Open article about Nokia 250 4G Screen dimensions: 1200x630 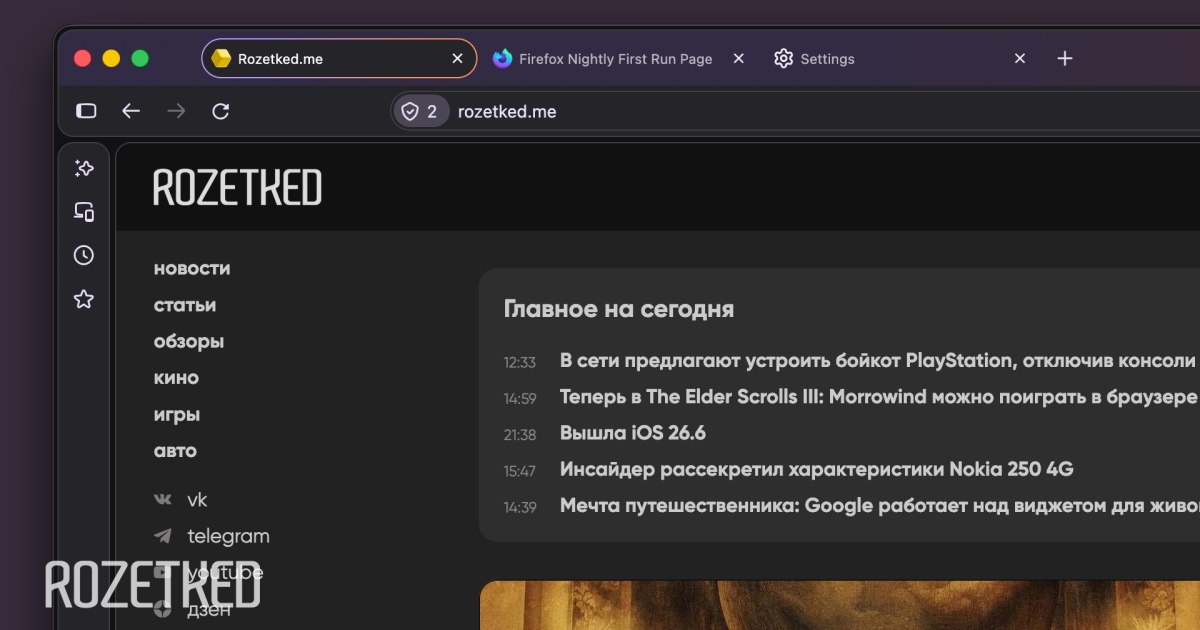[817, 469]
